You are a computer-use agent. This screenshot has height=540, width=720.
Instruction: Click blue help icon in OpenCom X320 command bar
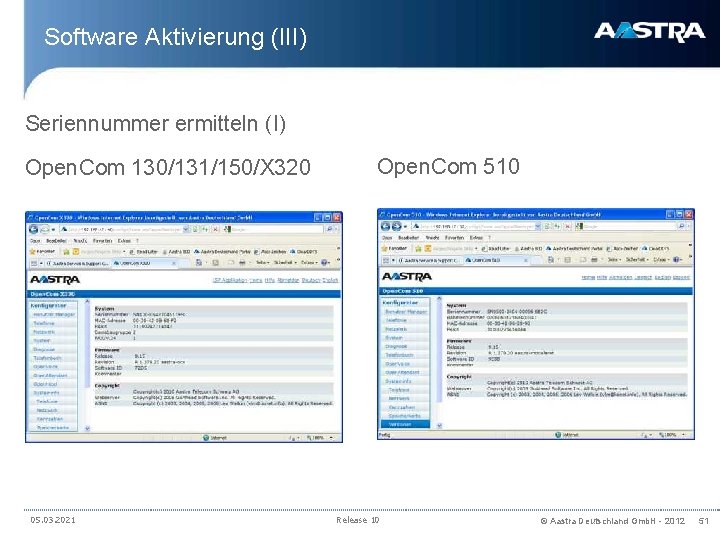point(324,263)
